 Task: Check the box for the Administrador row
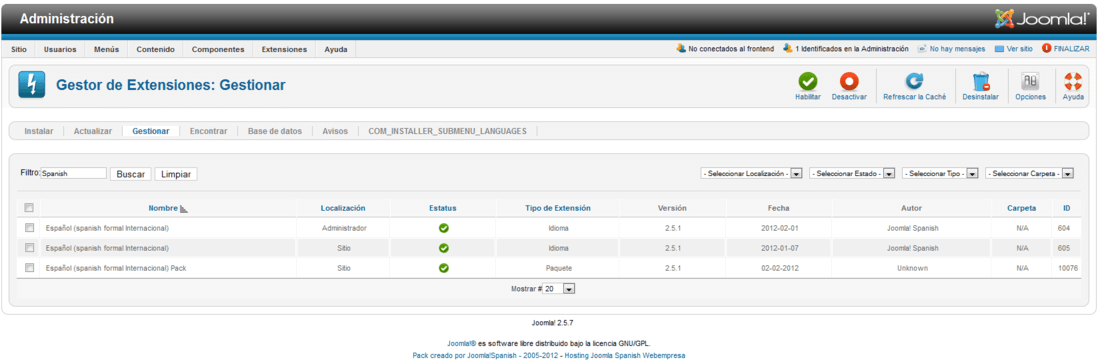[29, 227]
